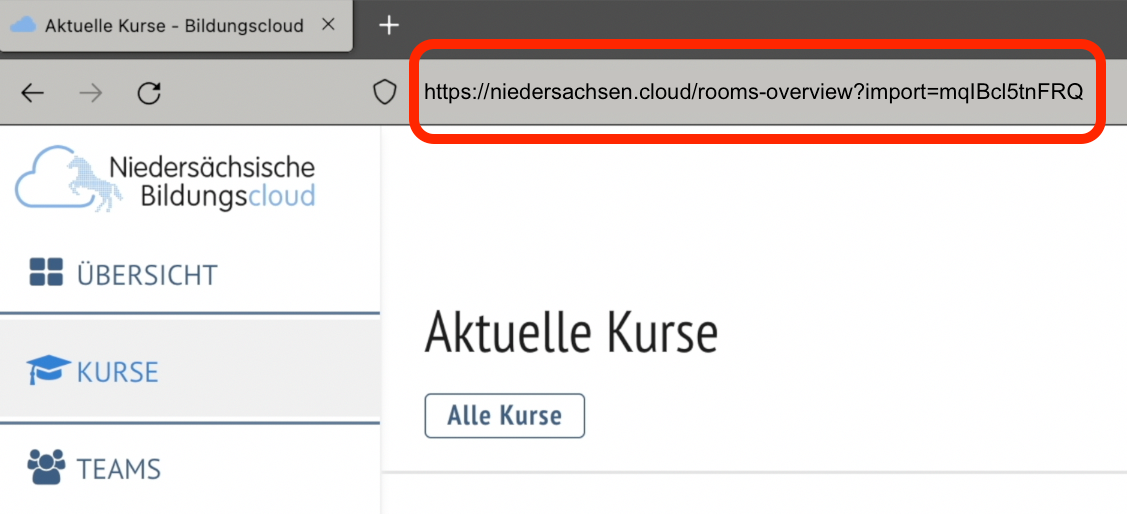The height and width of the screenshot is (514, 1127).
Task: Click the Niedersächsische Bildungscloud logo text
Action: tap(211, 180)
